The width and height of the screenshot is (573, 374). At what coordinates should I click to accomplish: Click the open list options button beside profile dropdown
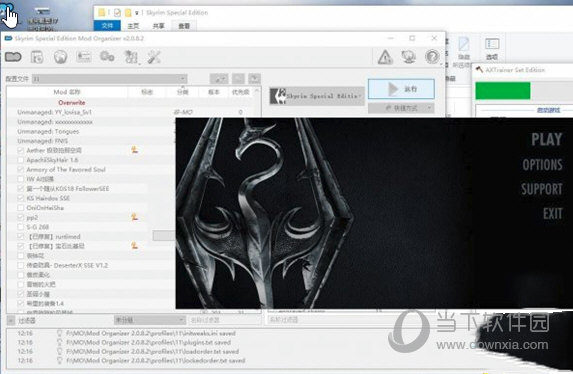point(219,78)
